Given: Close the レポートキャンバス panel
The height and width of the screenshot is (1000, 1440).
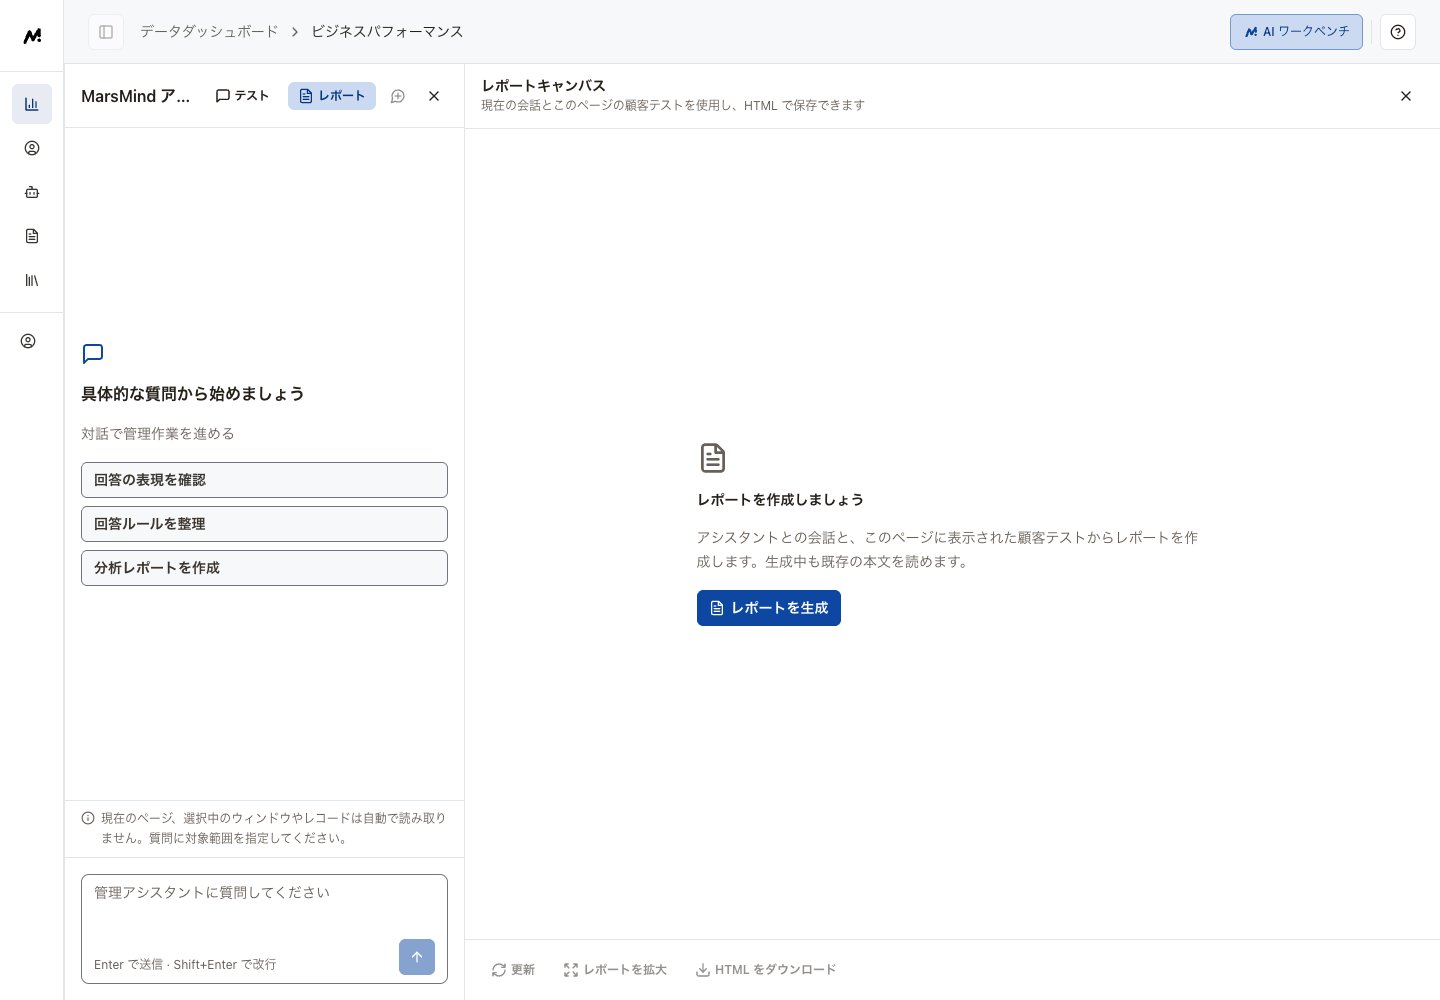Looking at the screenshot, I should coord(1406,96).
